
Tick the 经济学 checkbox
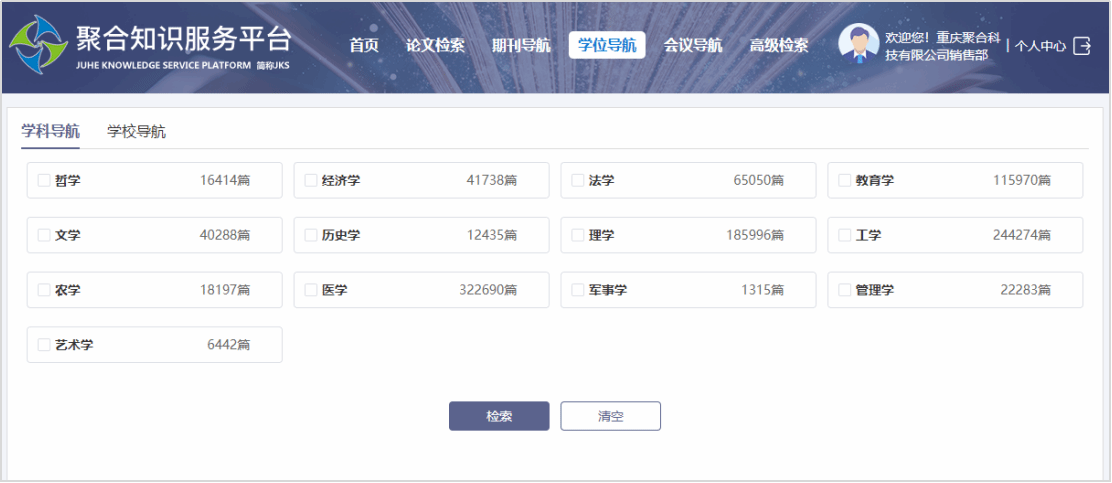[311, 181]
